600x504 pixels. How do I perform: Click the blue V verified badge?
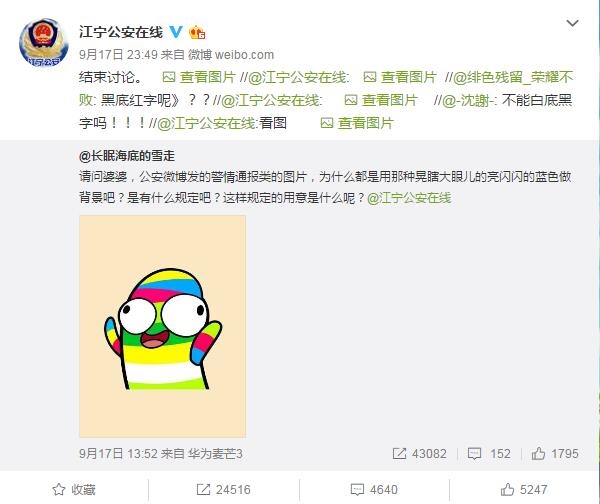(176, 32)
